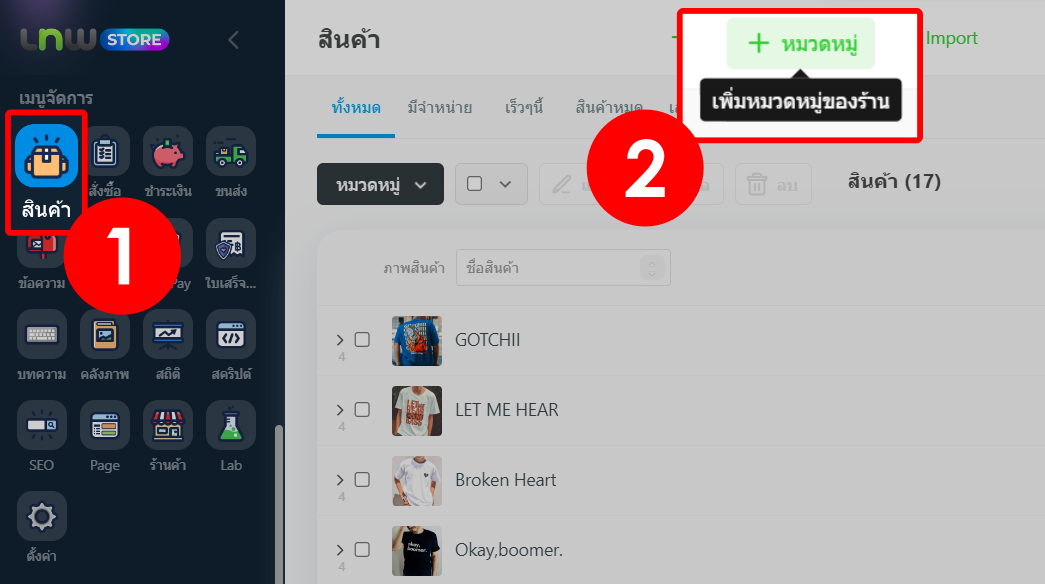Click the Import link
The image size is (1045, 584).
pyautogui.click(x=951, y=38)
